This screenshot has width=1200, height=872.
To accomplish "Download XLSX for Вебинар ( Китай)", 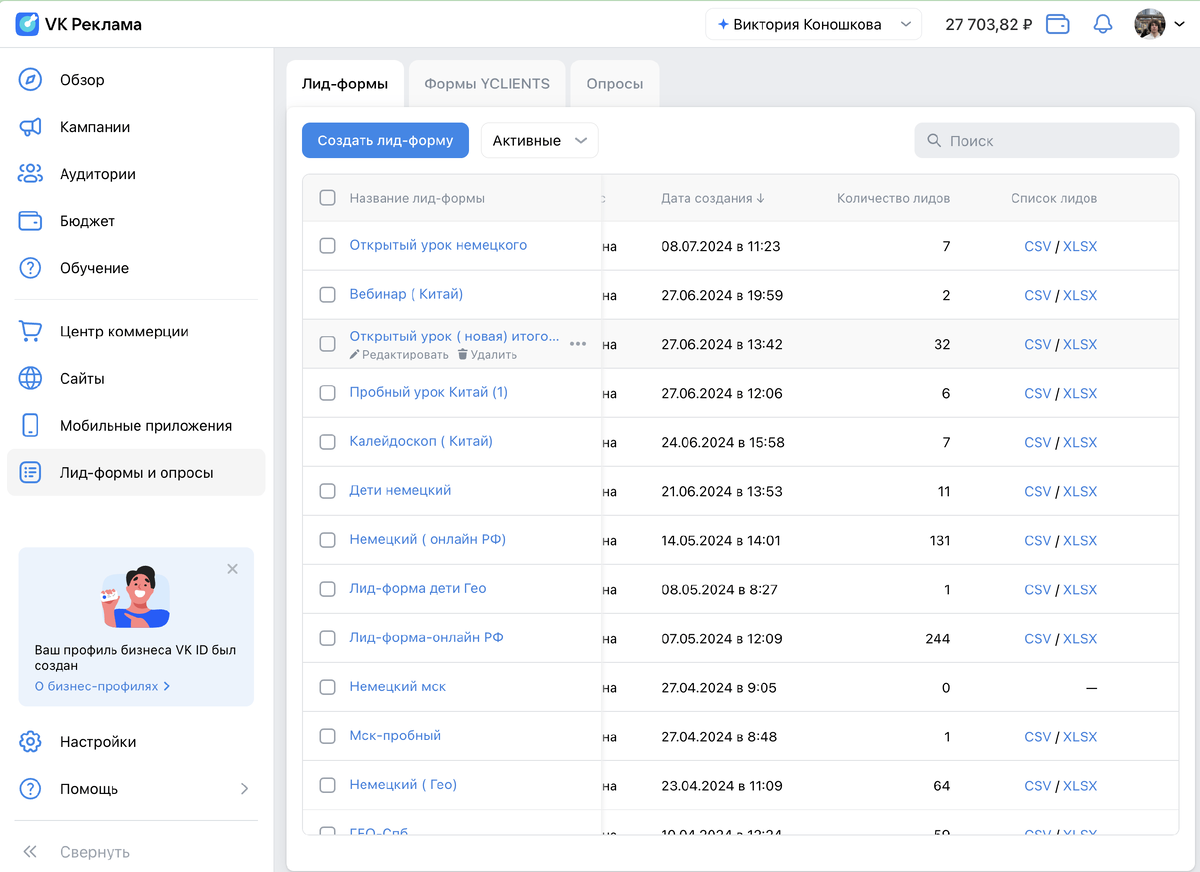I will [1080, 295].
